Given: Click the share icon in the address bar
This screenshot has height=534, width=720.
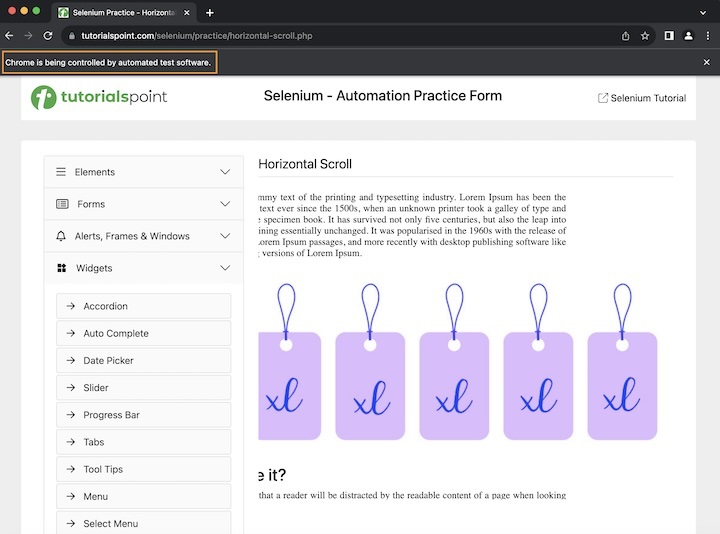Looking at the screenshot, I should pyautogui.click(x=625, y=35).
